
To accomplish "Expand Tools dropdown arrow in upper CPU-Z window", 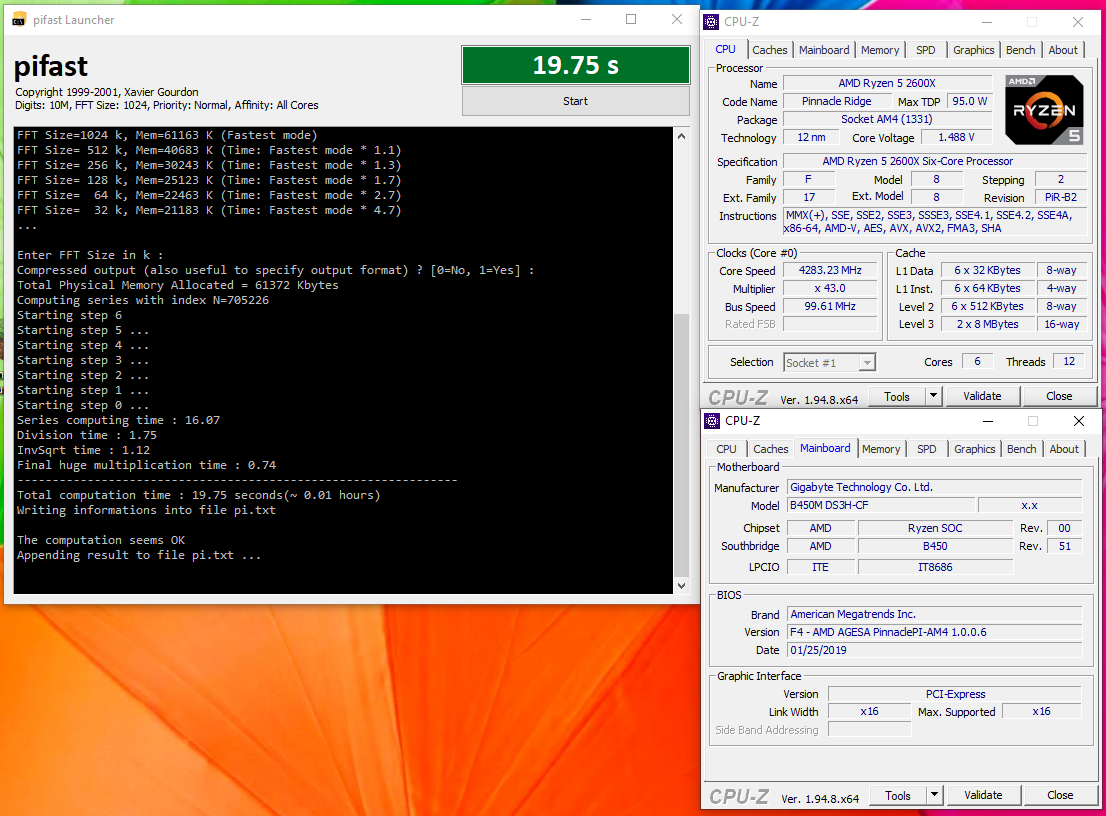I will [933, 396].
